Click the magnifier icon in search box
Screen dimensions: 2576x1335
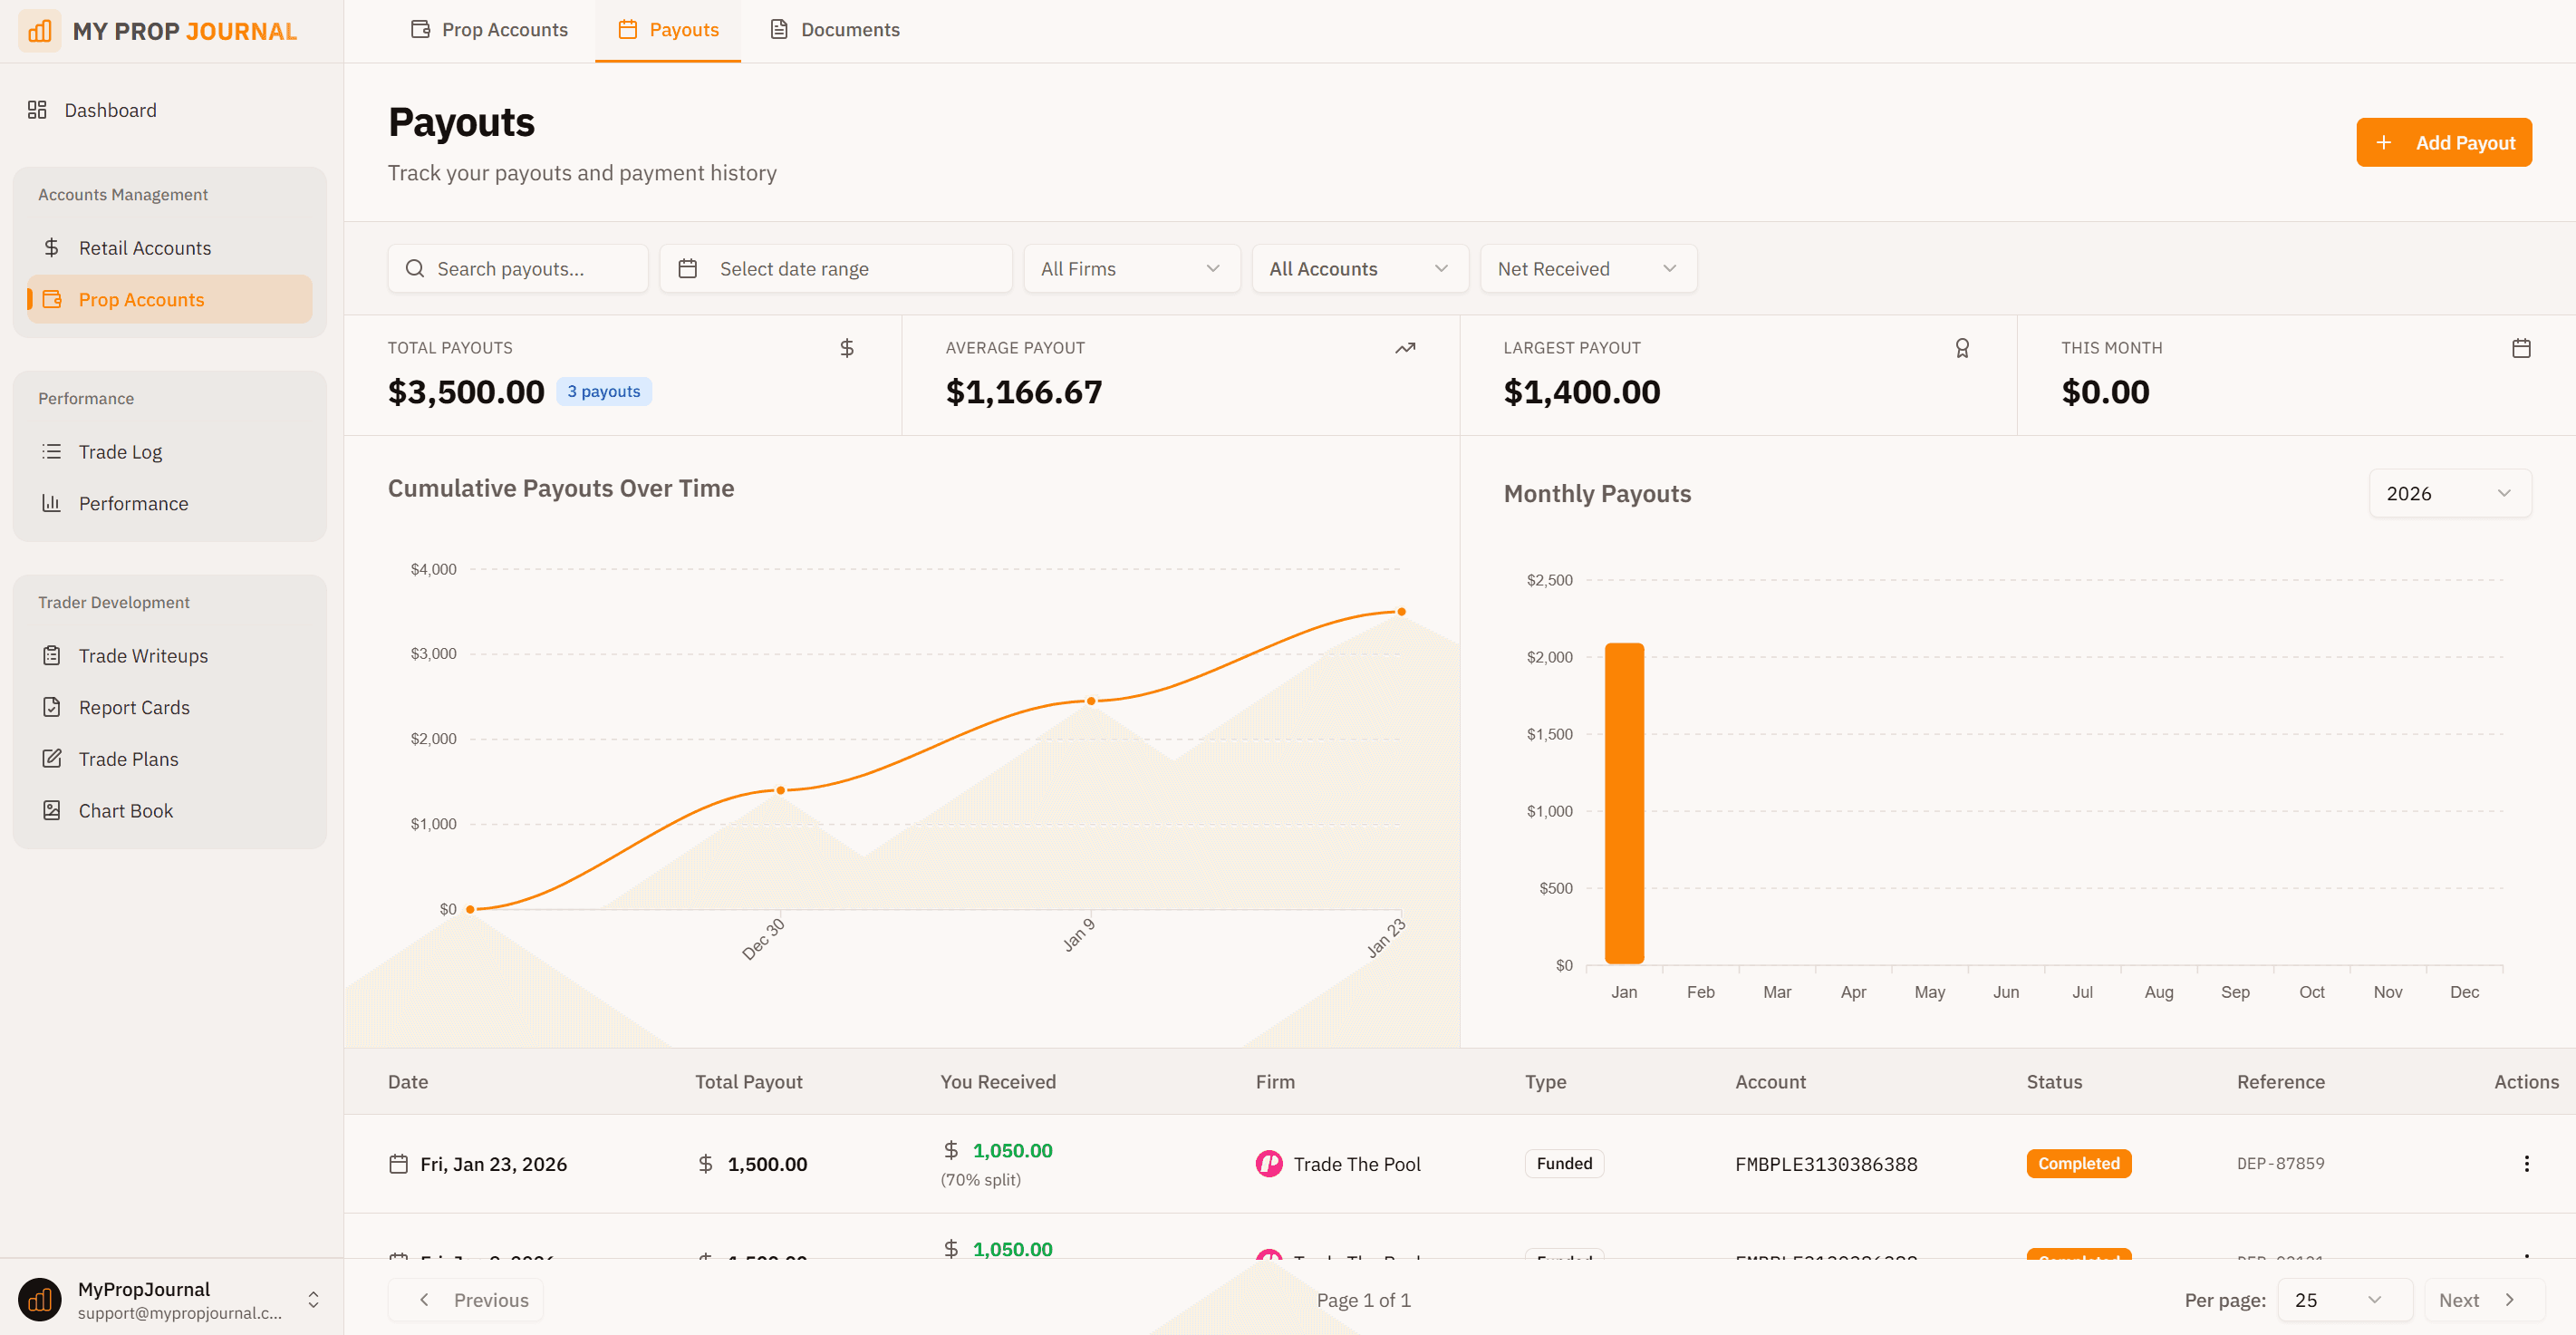(x=415, y=269)
